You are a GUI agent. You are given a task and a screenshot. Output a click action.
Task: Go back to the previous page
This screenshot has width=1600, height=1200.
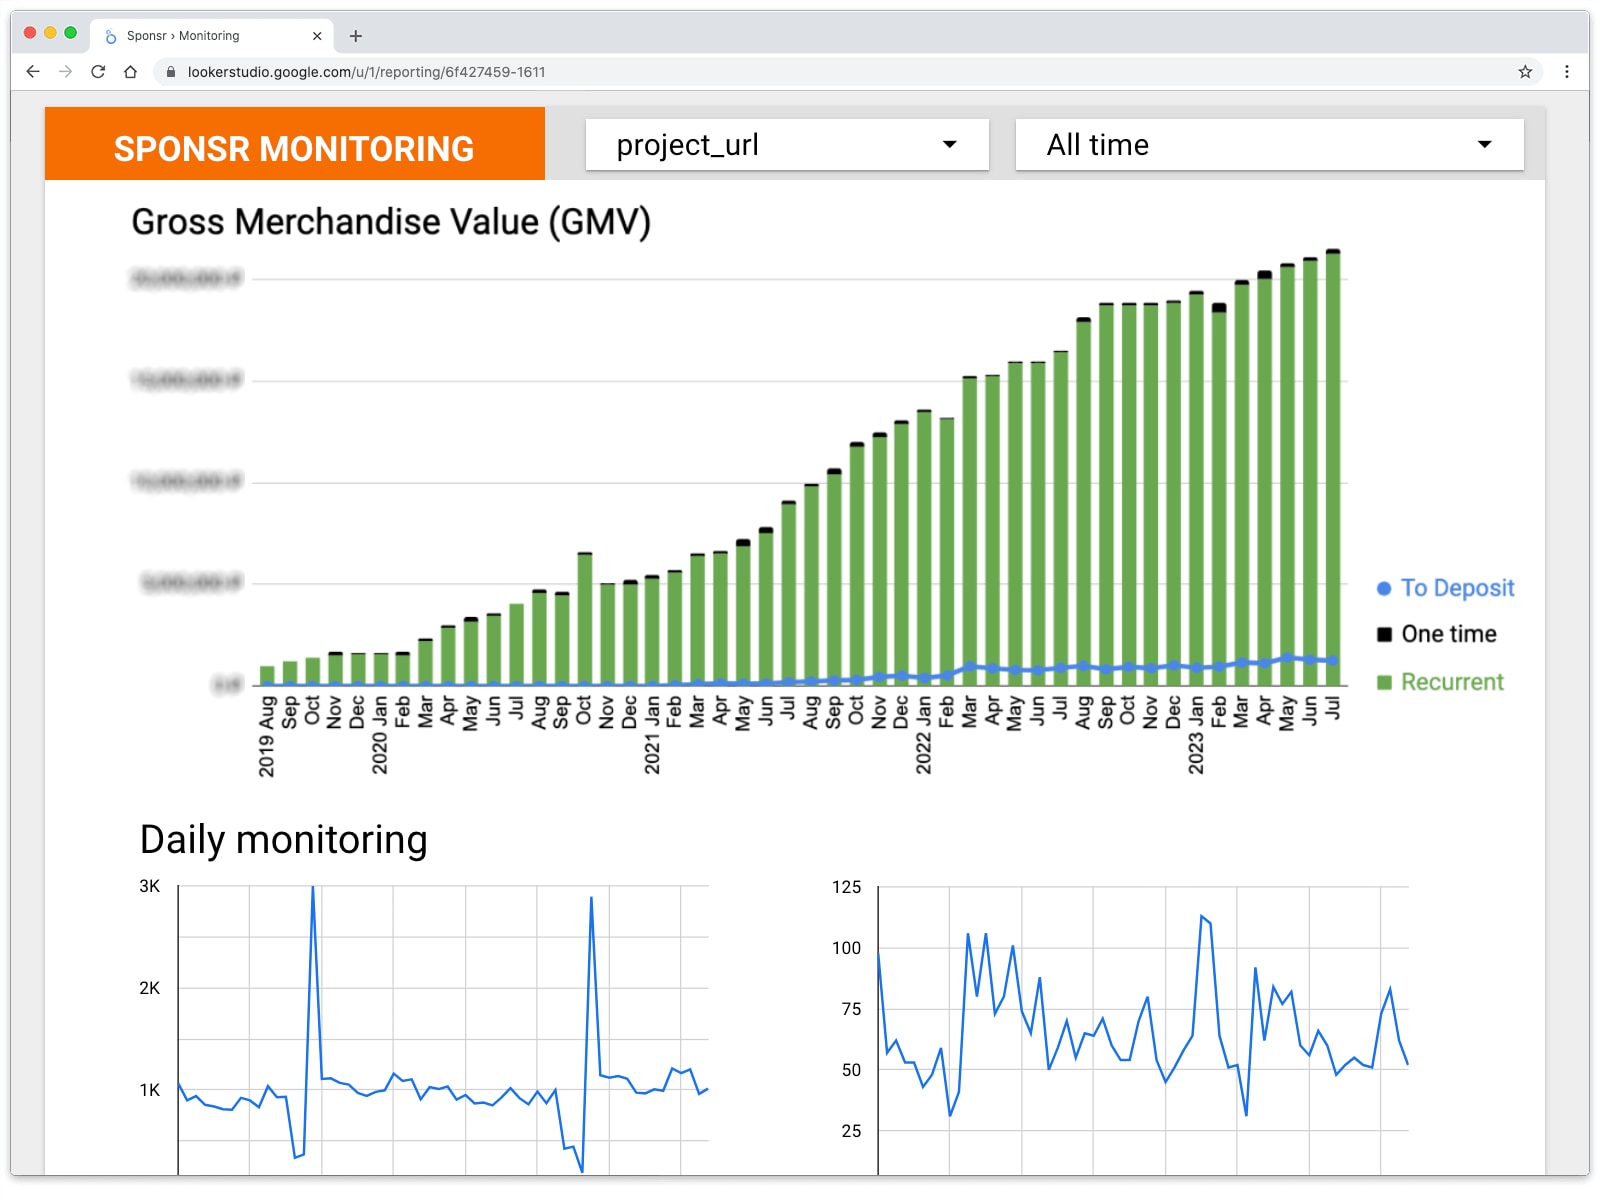click(33, 72)
